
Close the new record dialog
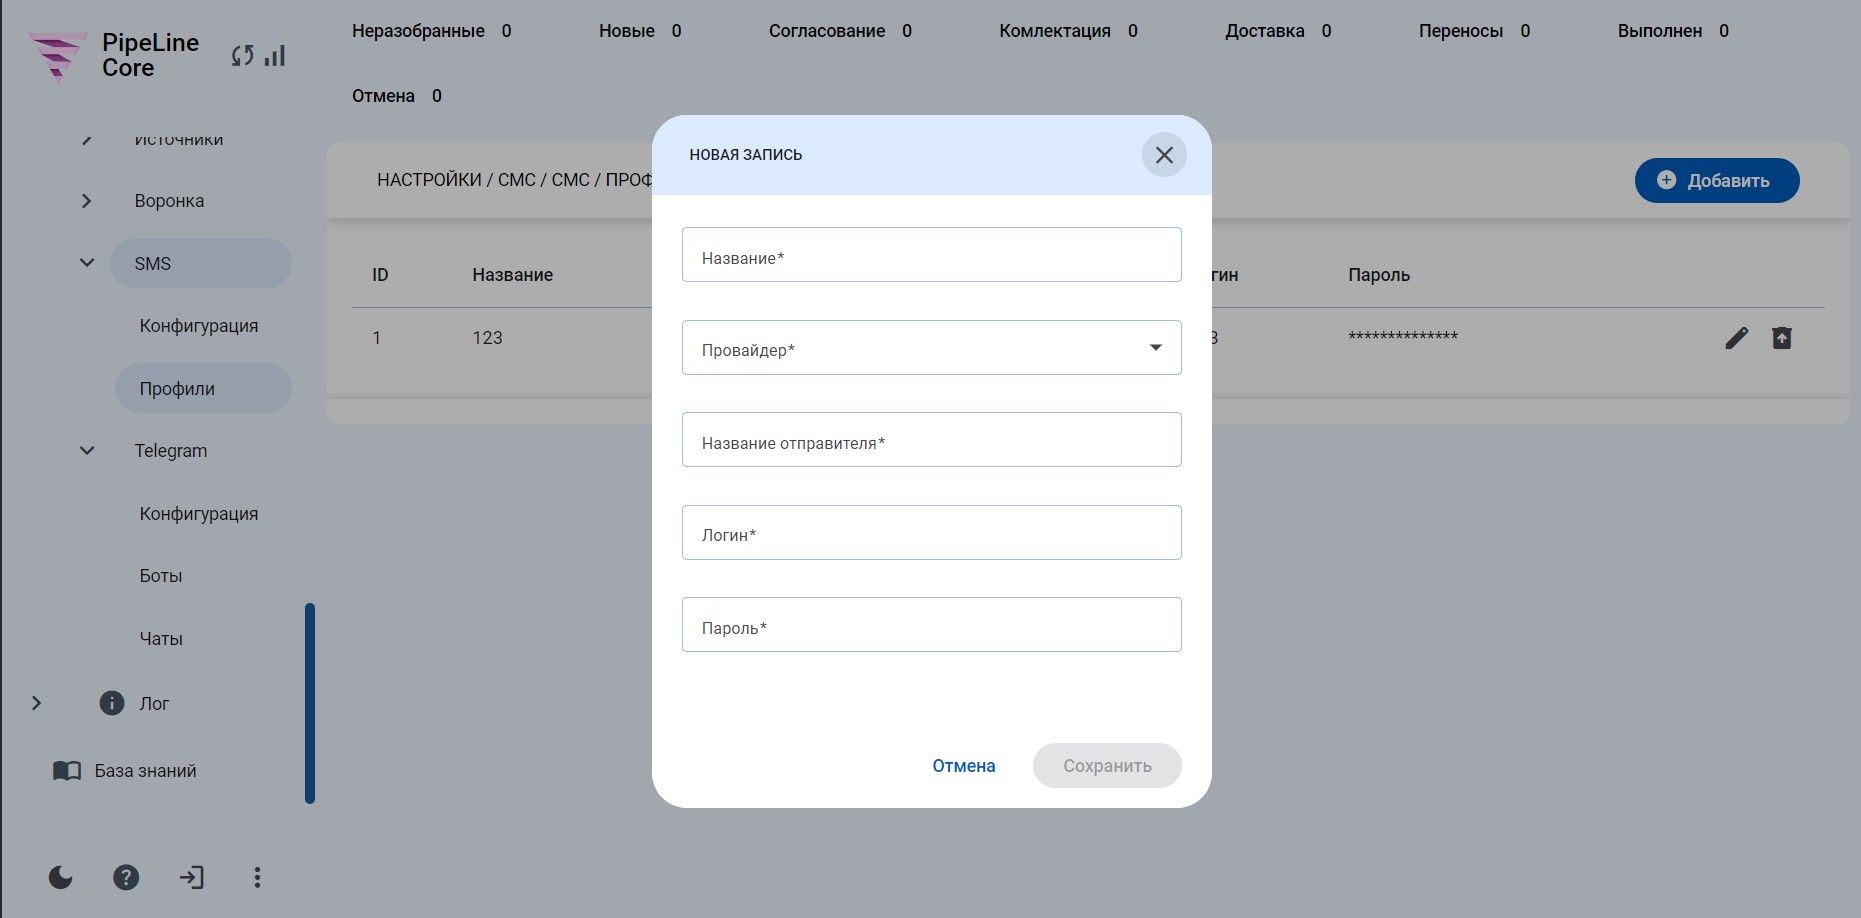pos(1164,155)
